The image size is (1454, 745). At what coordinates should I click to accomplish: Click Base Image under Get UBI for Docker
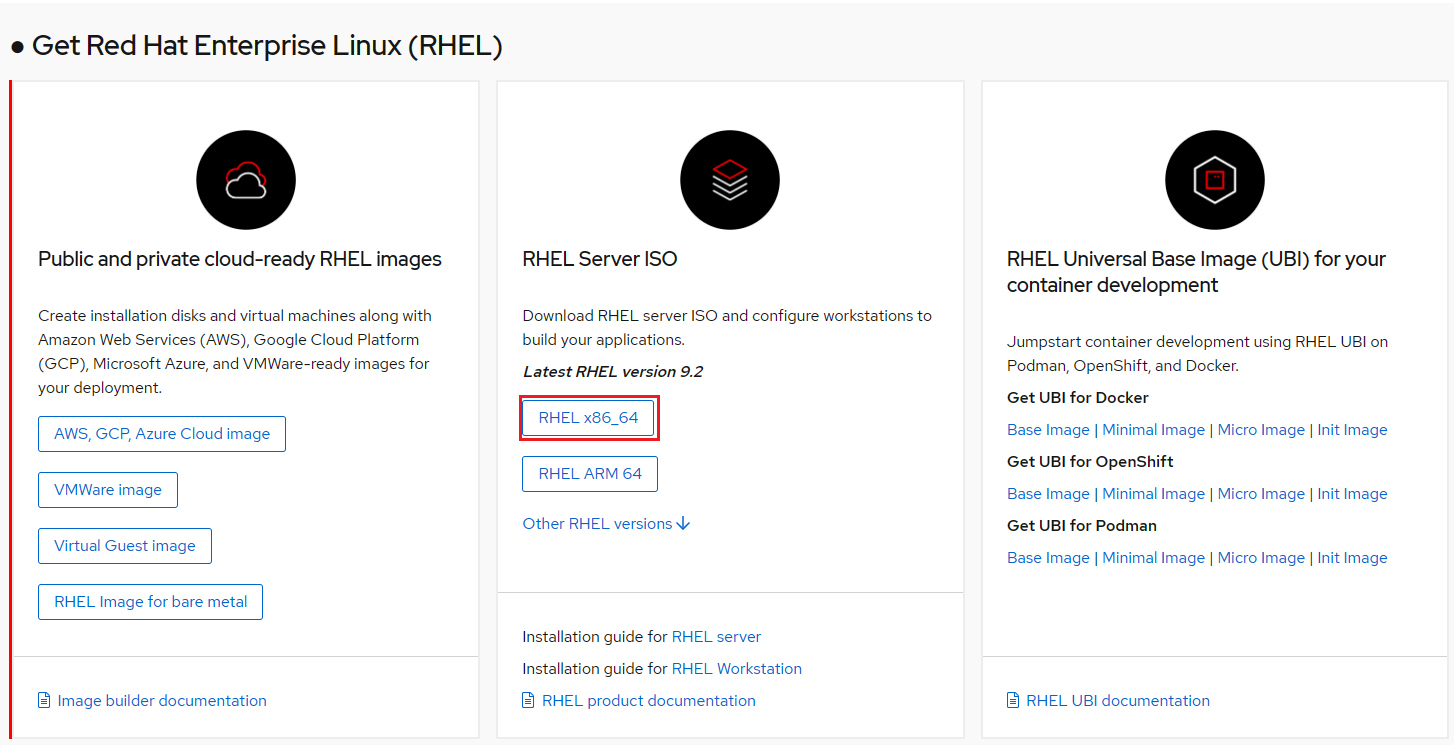pos(1048,429)
